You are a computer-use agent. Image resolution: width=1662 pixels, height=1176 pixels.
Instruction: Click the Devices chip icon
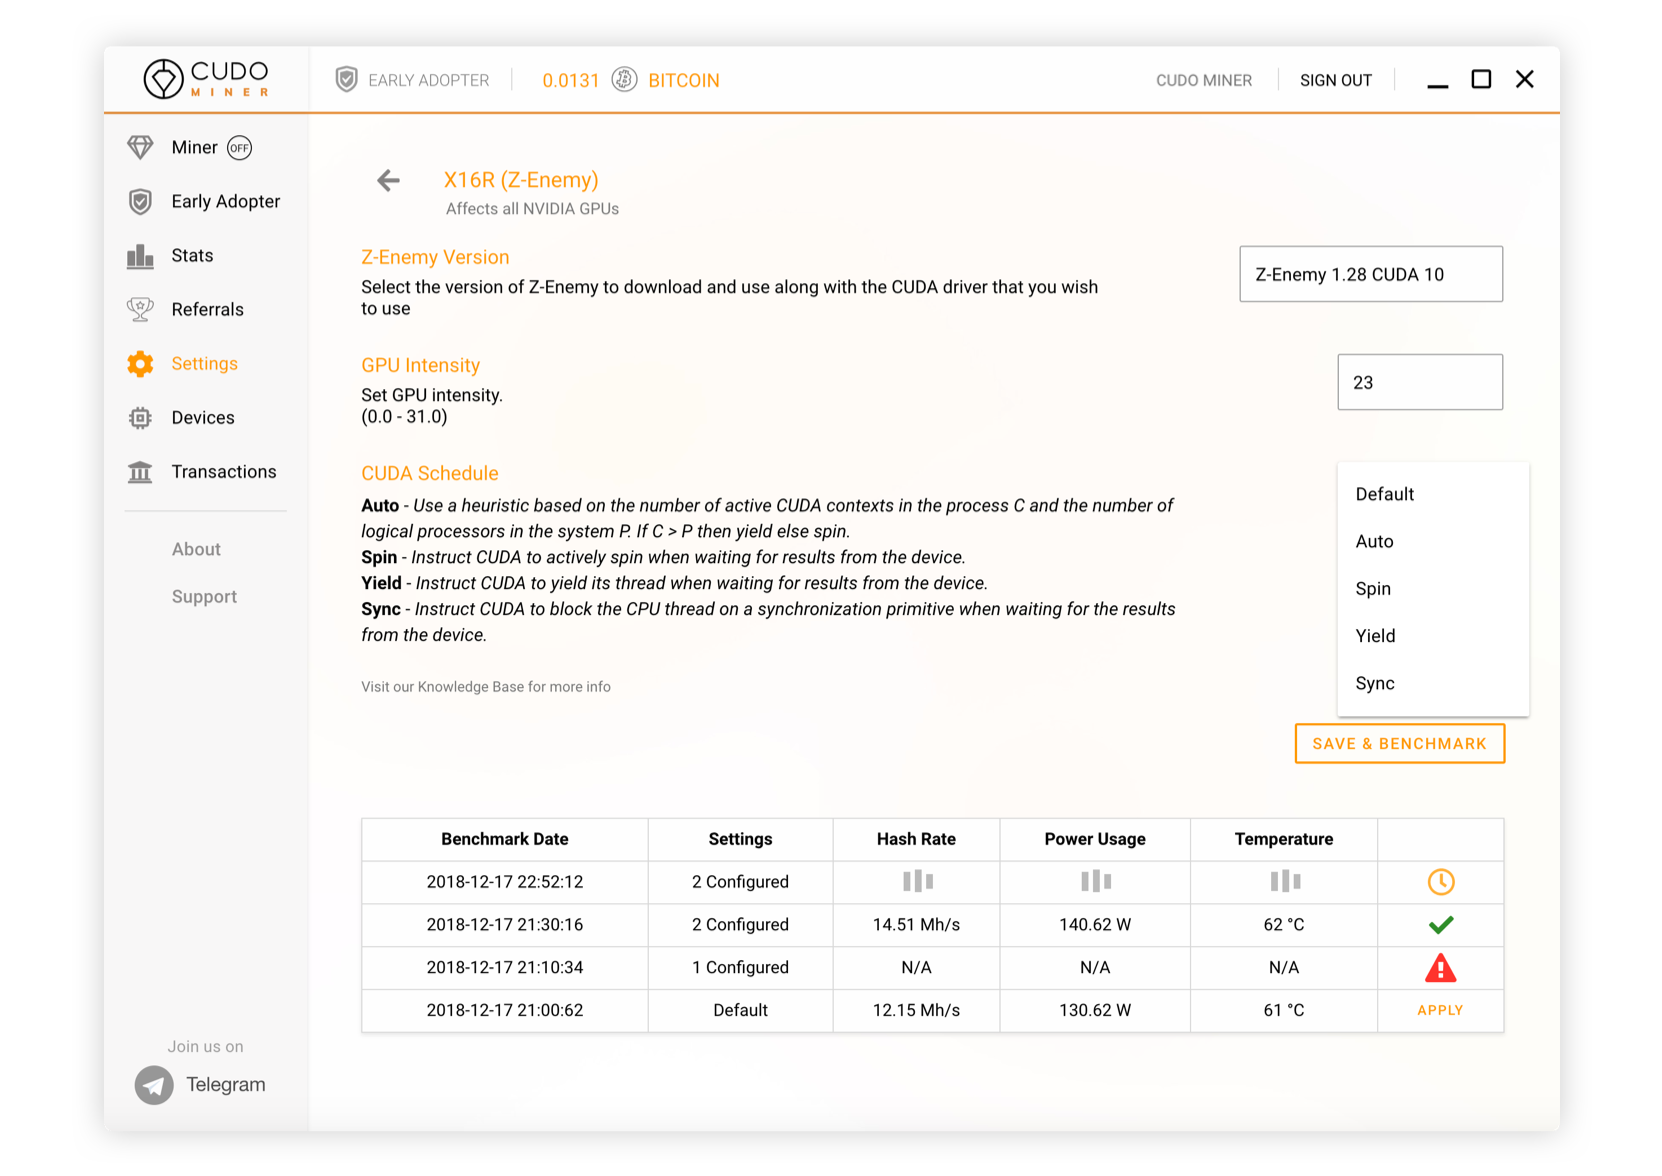coord(140,418)
